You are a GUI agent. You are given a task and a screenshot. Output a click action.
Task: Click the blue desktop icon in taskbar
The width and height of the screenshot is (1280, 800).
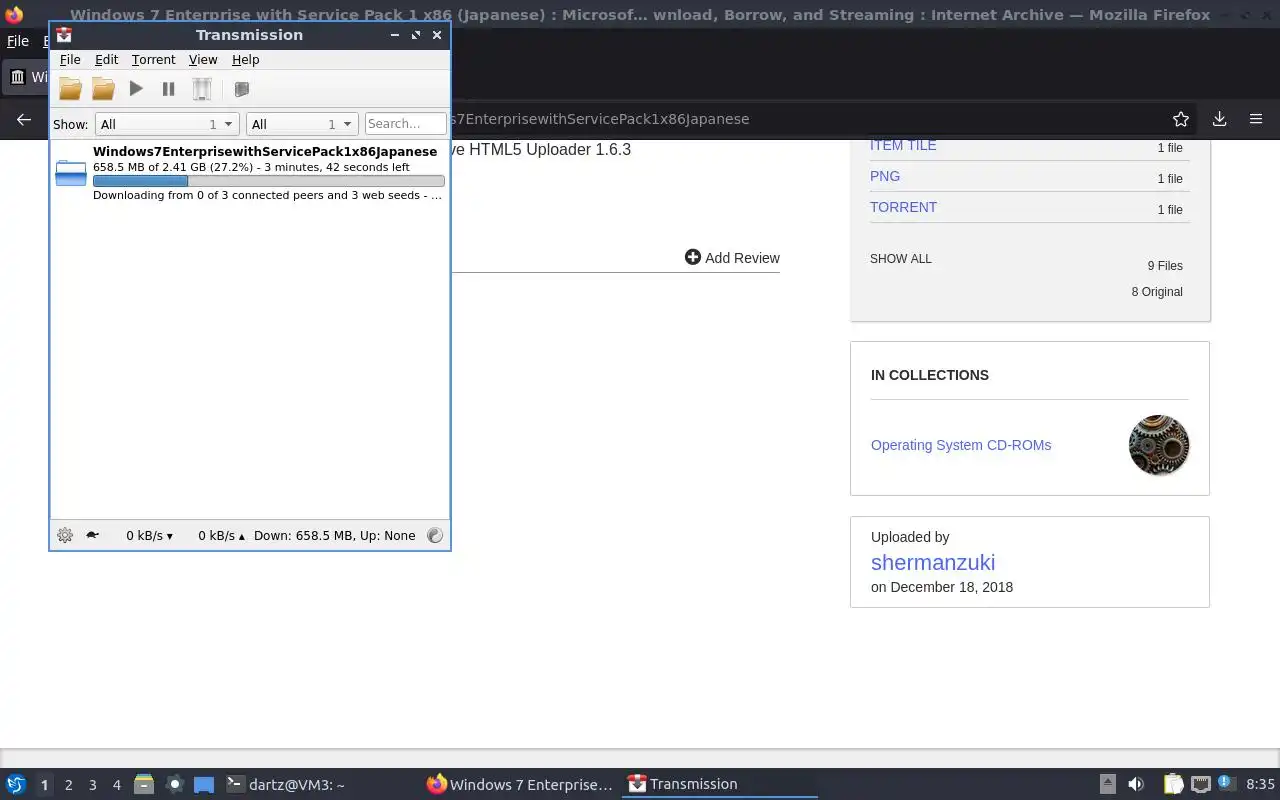tap(203, 784)
